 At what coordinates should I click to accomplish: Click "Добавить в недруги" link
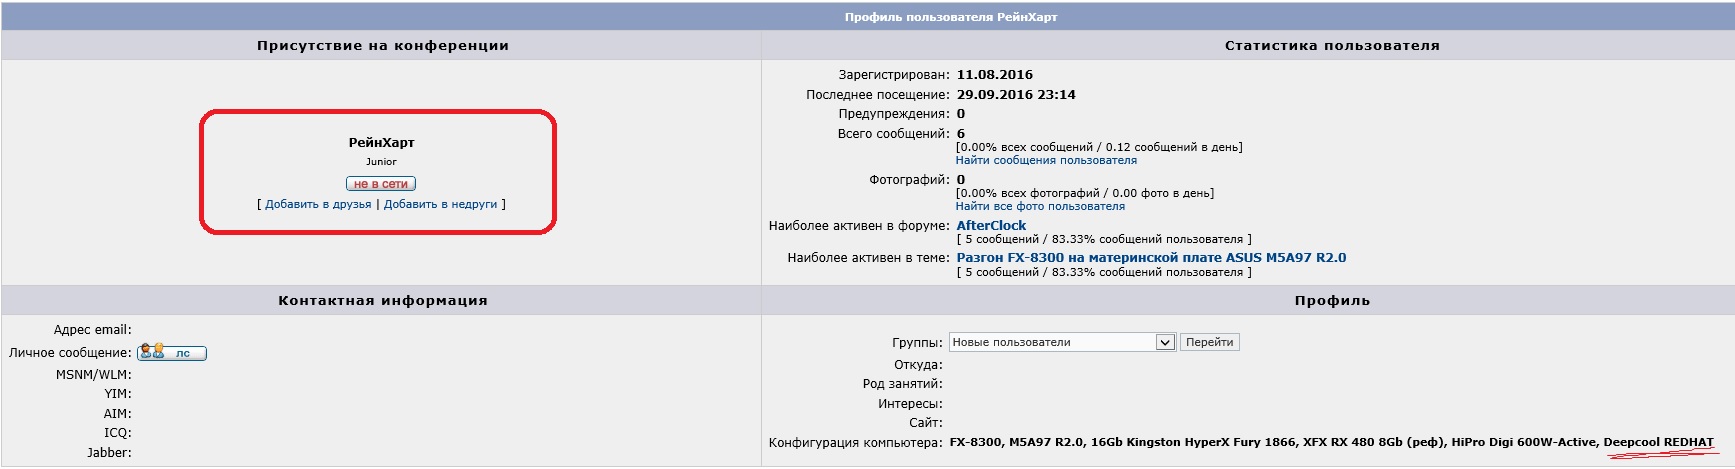click(x=440, y=204)
